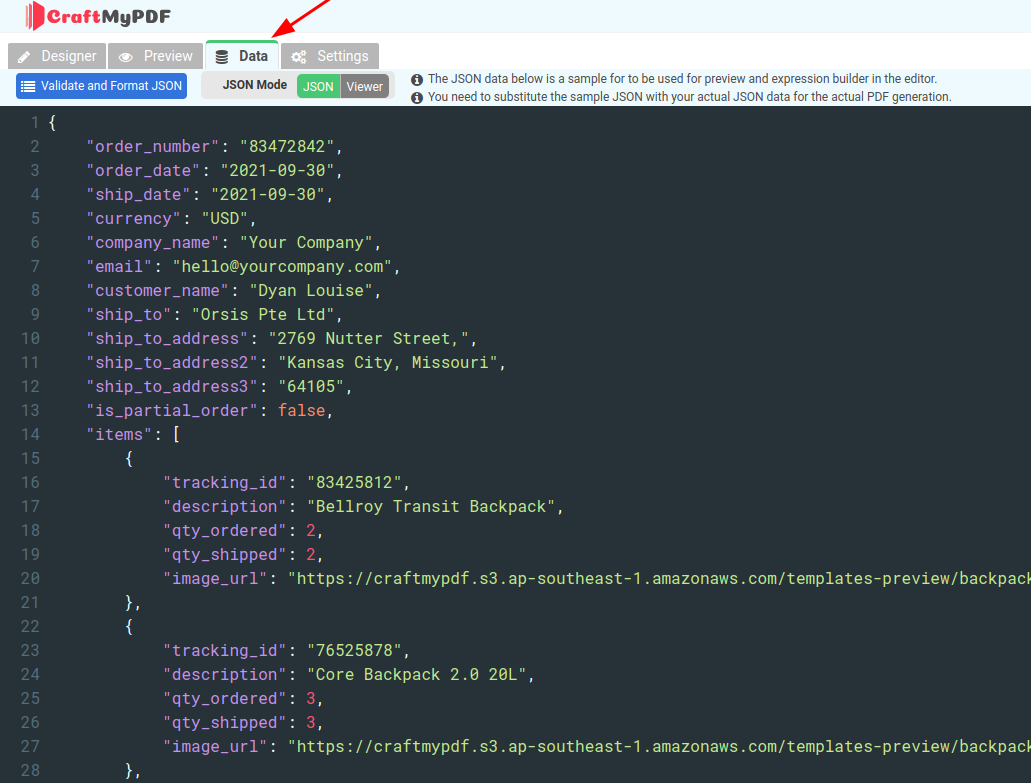Click the pencil icon on Designer tab
This screenshot has width=1031, height=783.
tap(26, 57)
